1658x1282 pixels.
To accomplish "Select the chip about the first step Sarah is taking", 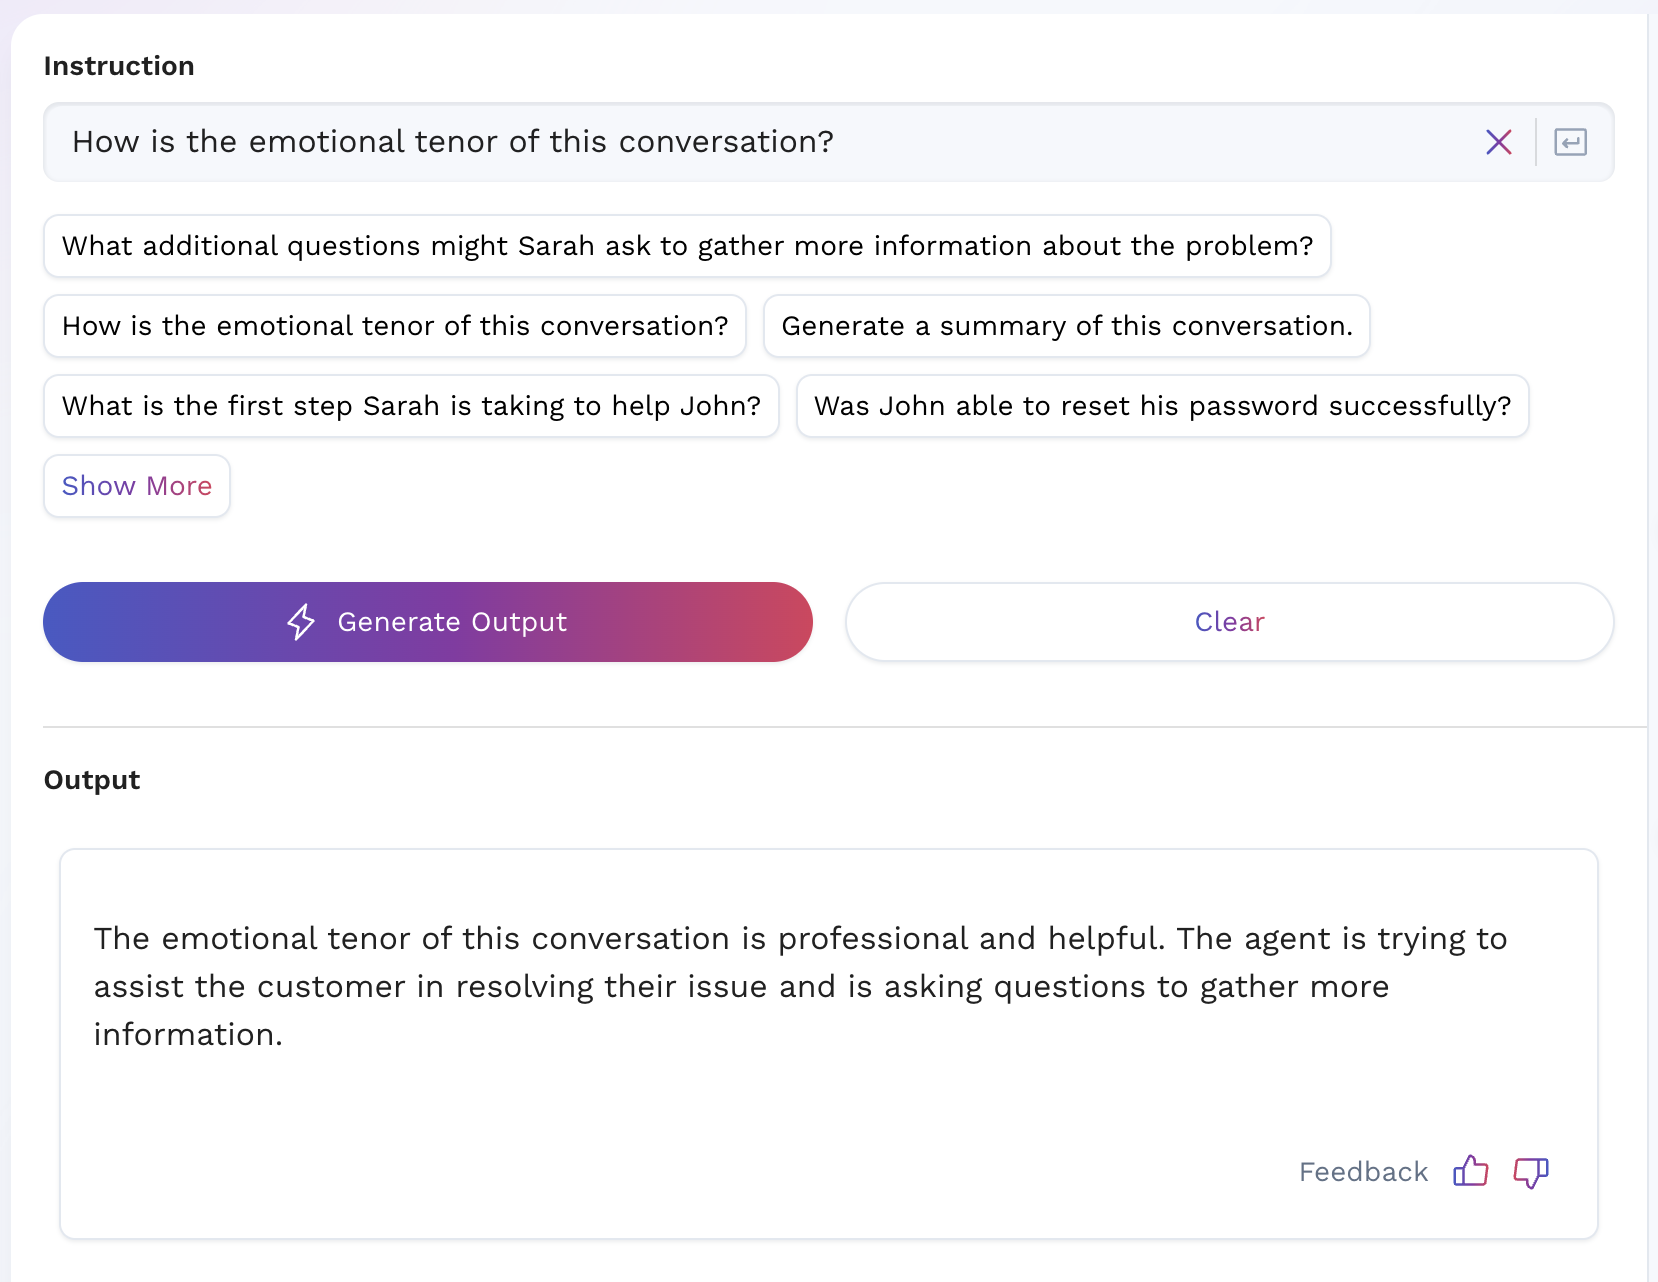I will (x=411, y=406).
